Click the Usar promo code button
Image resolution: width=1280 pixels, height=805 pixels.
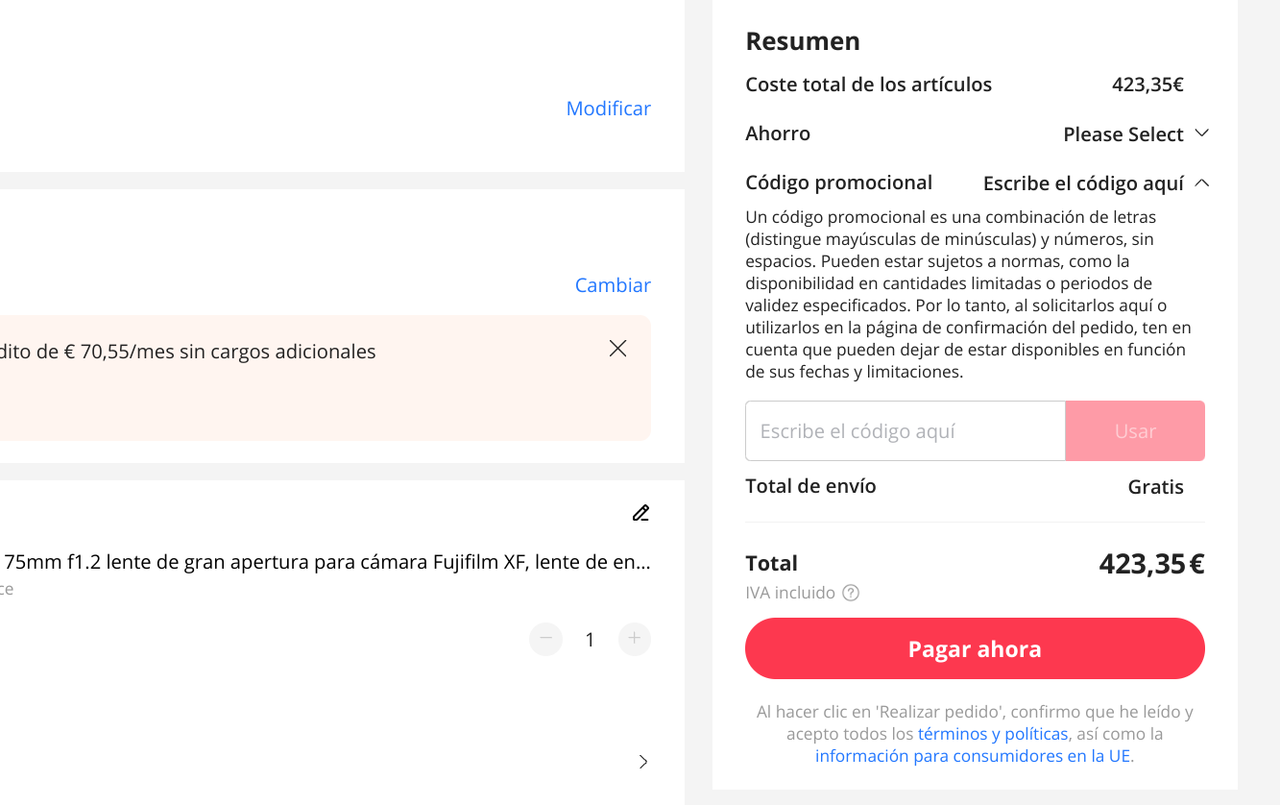1135,431
